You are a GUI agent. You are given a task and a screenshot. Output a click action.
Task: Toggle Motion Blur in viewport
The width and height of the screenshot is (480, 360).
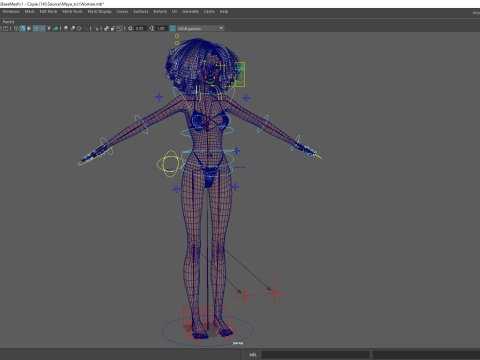(73, 28)
